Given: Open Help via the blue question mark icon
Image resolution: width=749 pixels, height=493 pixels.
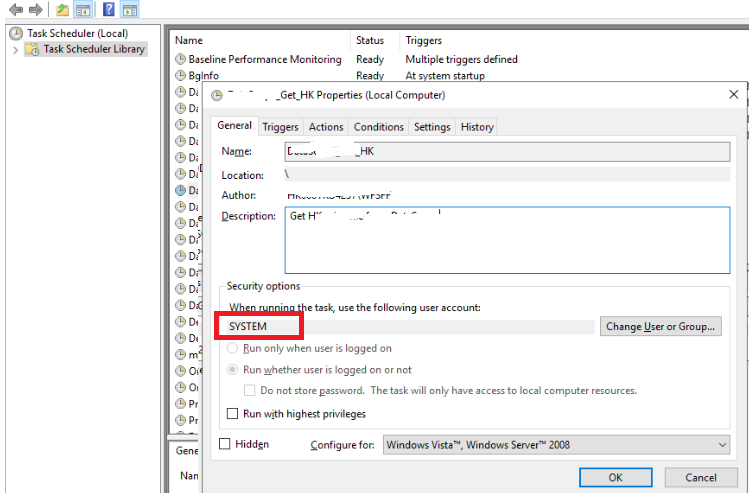Looking at the screenshot, I should point(108,10).
